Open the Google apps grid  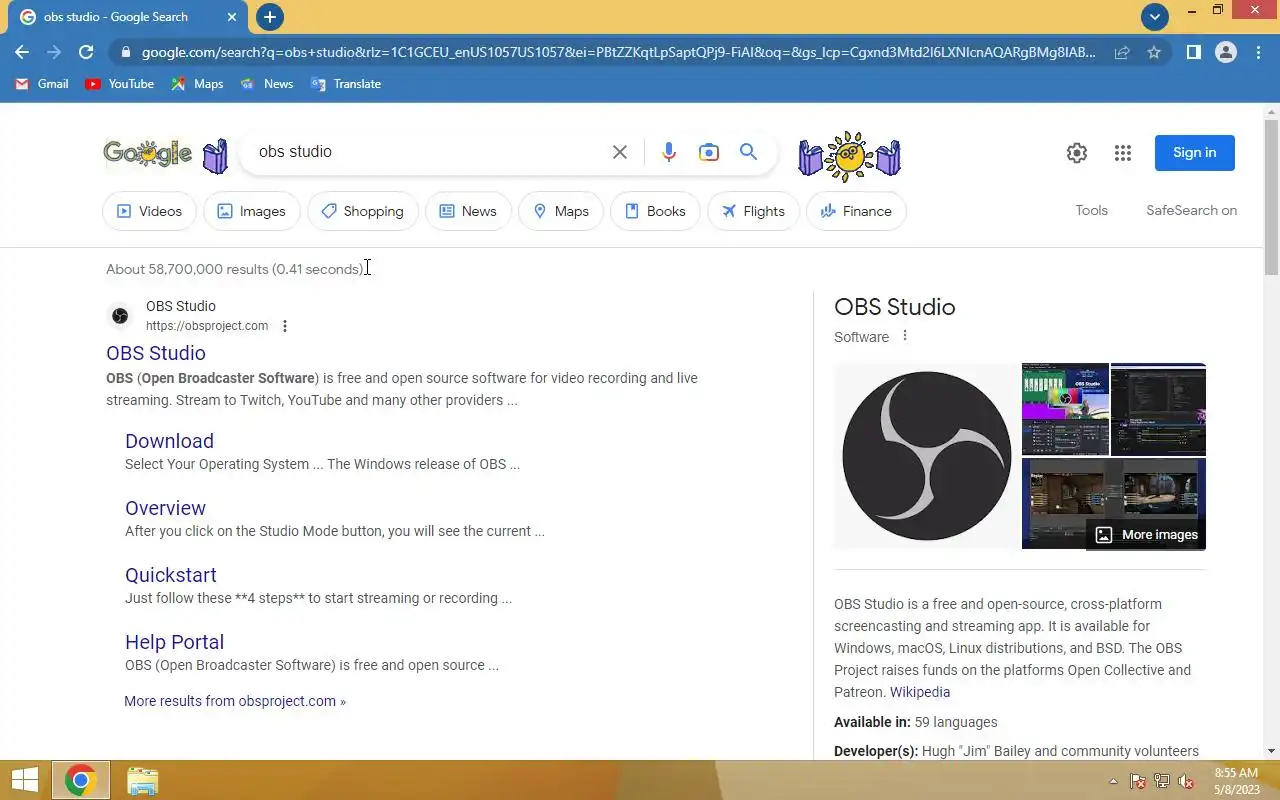(x=1123, y=153)
